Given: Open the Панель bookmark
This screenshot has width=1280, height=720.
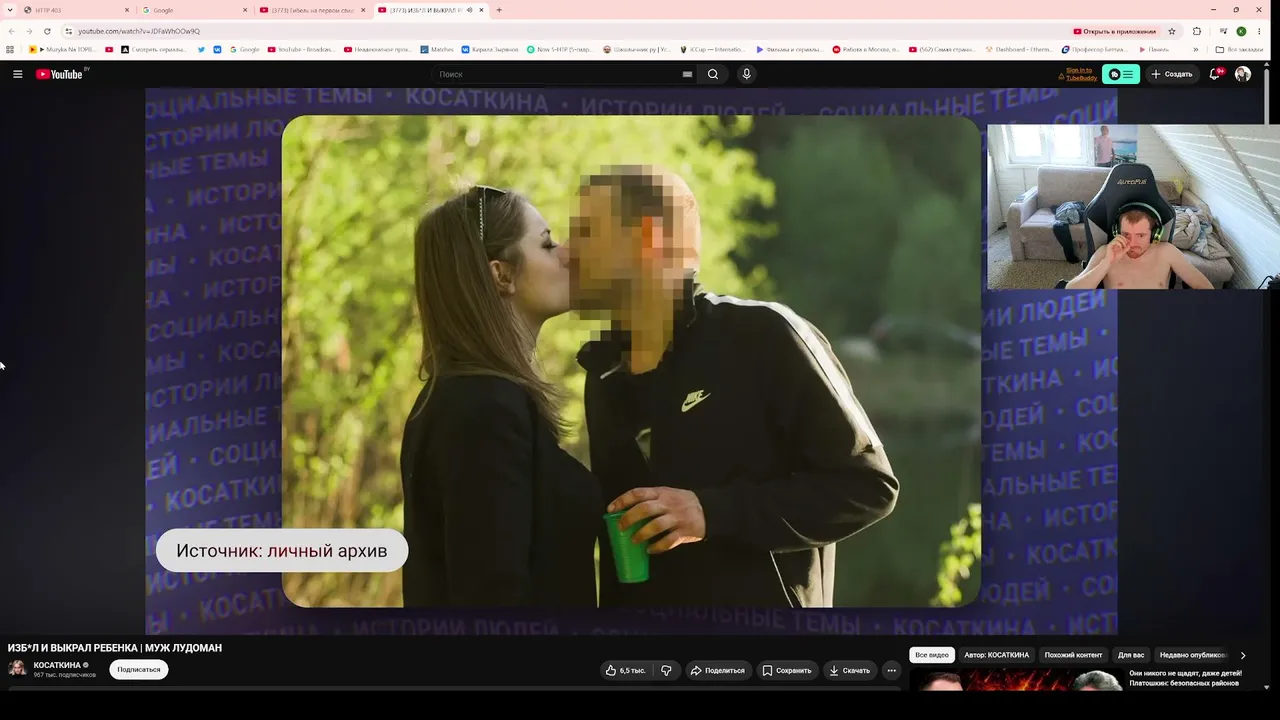Looking at the screenshot, I should tap(1153, 49).
